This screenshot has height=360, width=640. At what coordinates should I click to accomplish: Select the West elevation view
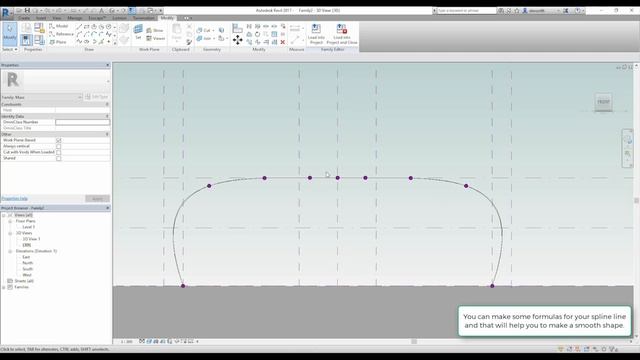[27, 275]
